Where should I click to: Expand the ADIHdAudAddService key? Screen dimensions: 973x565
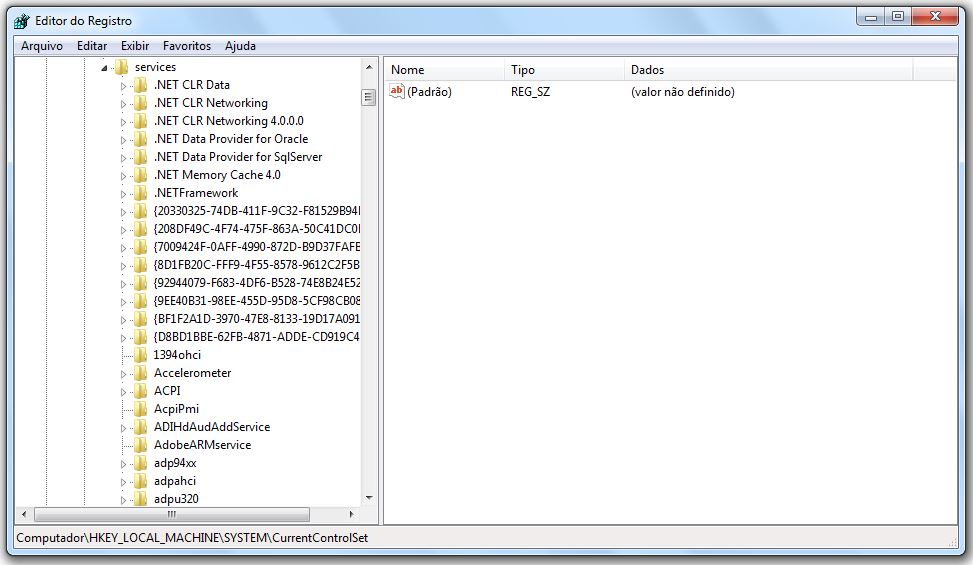coord(124,428)
